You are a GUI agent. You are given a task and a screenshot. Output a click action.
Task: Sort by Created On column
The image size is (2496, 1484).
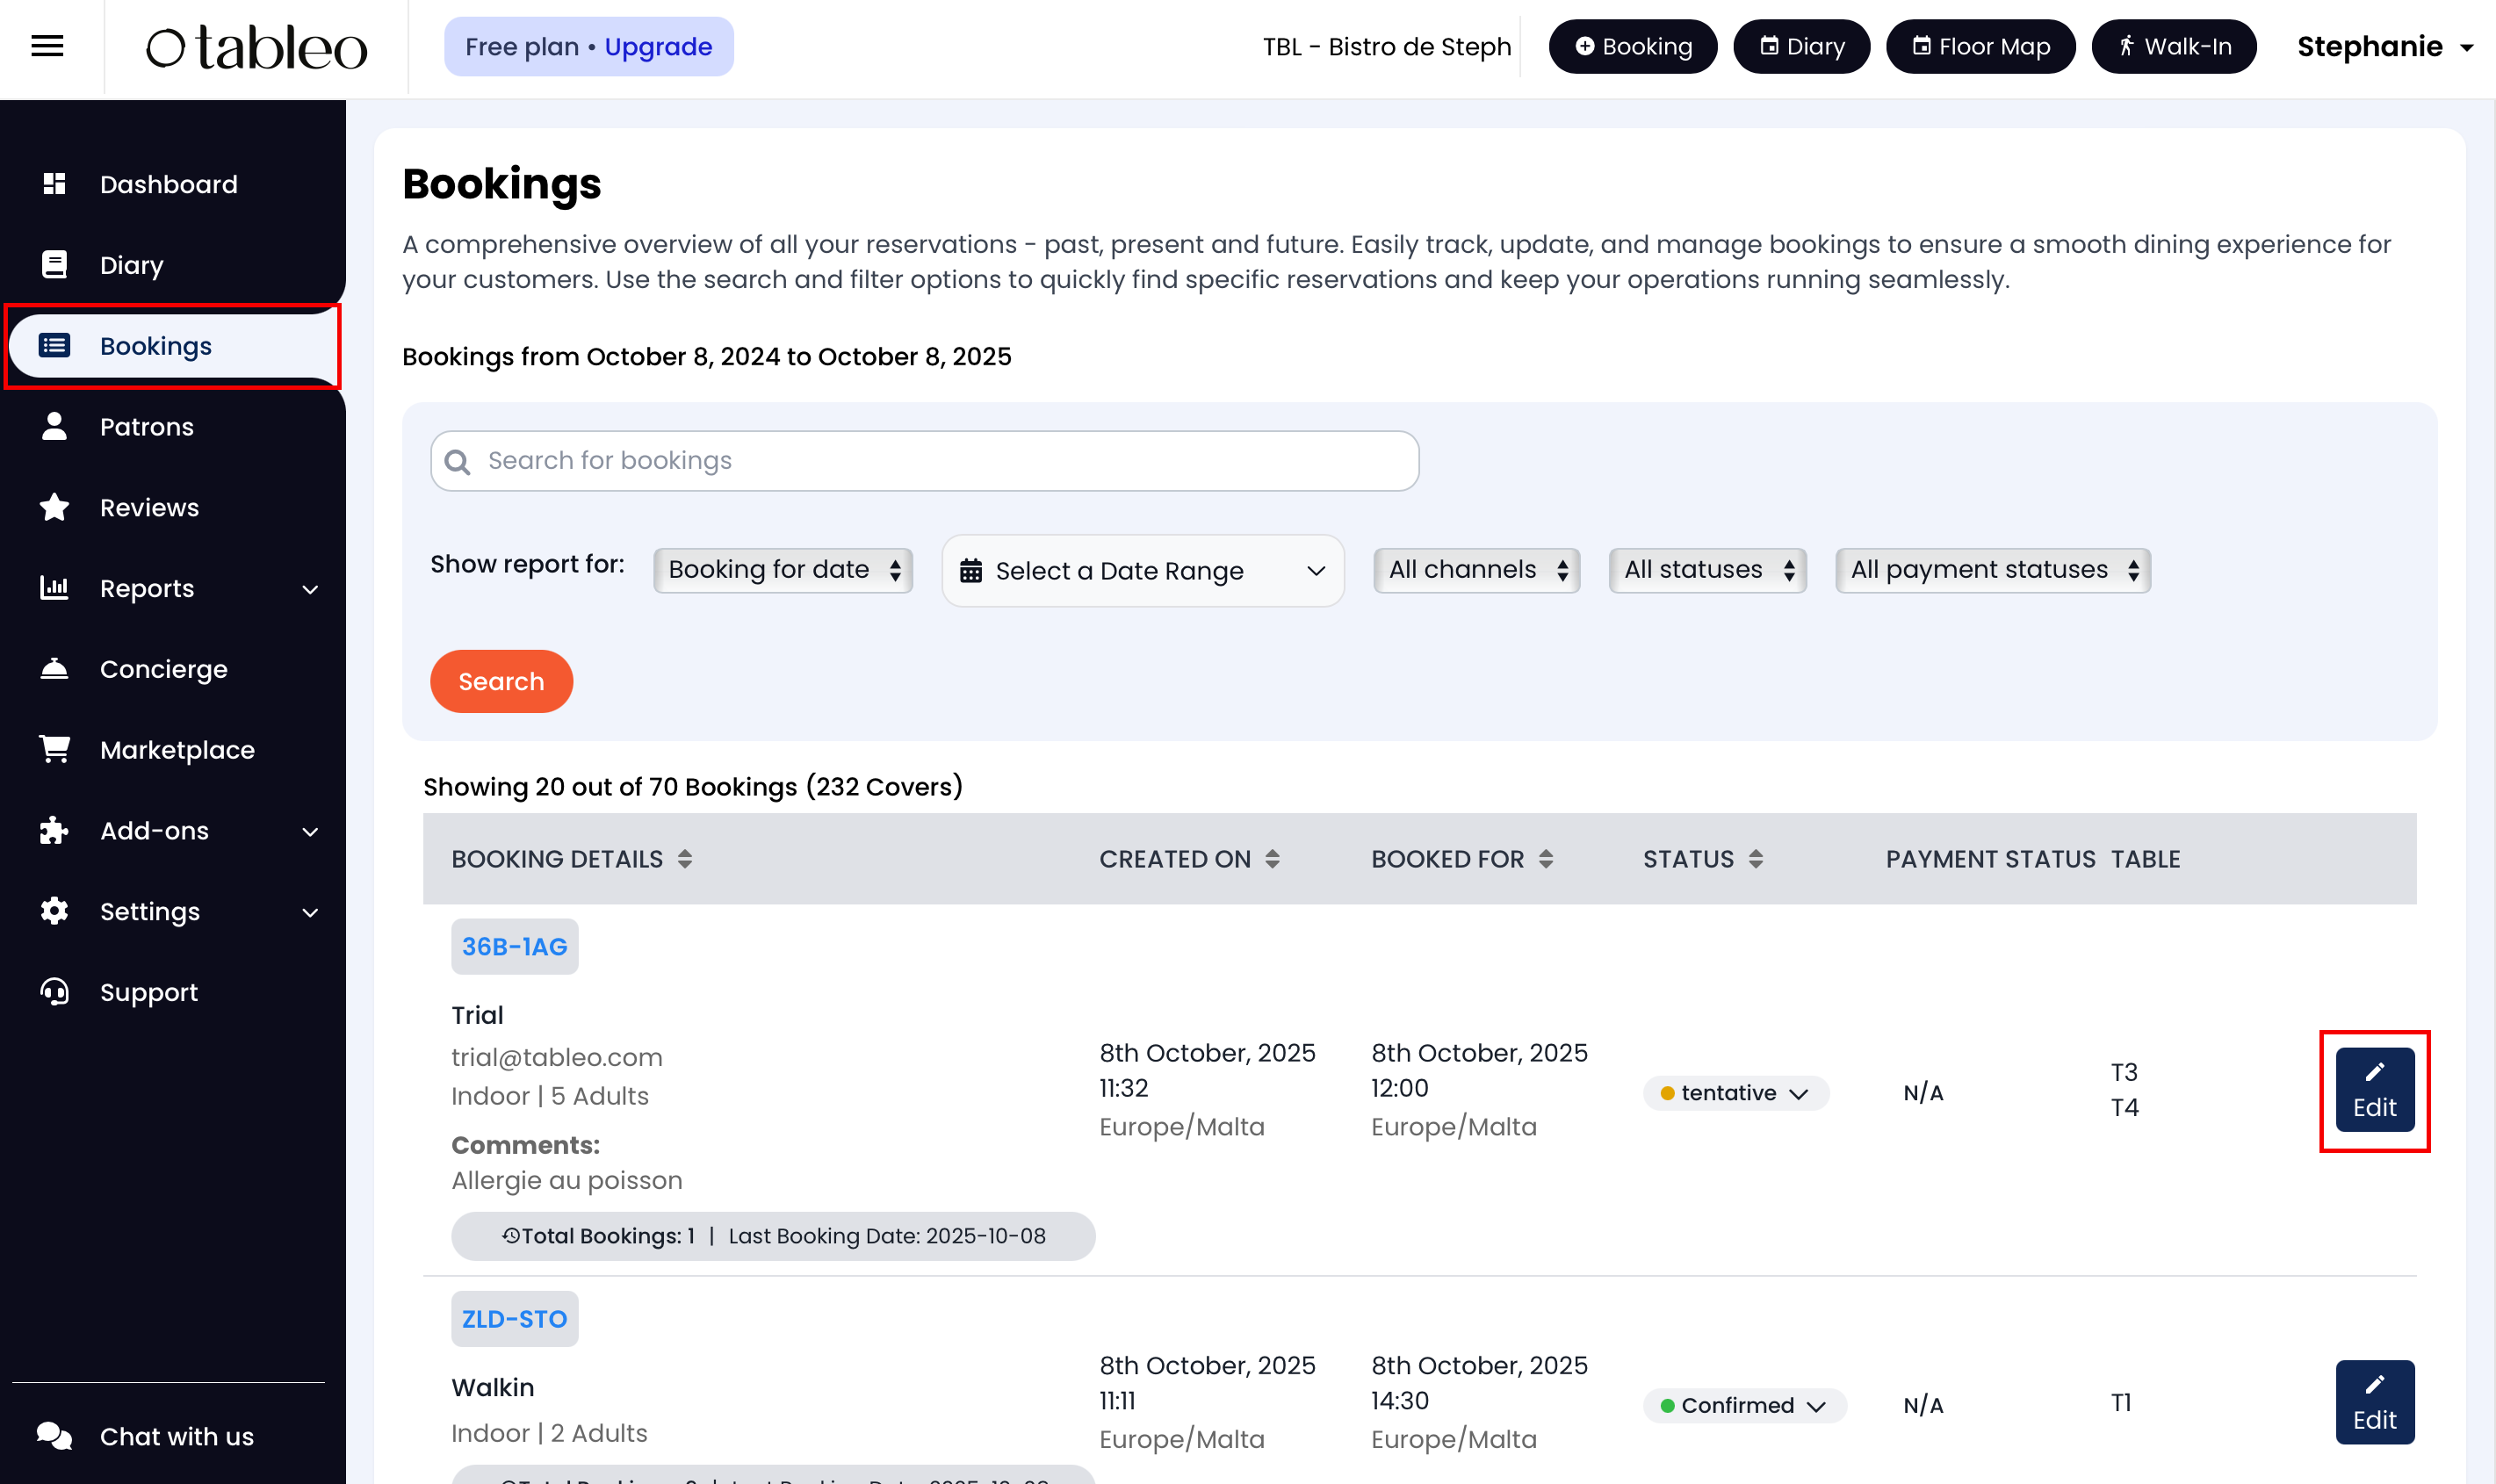click(1272, 859)
